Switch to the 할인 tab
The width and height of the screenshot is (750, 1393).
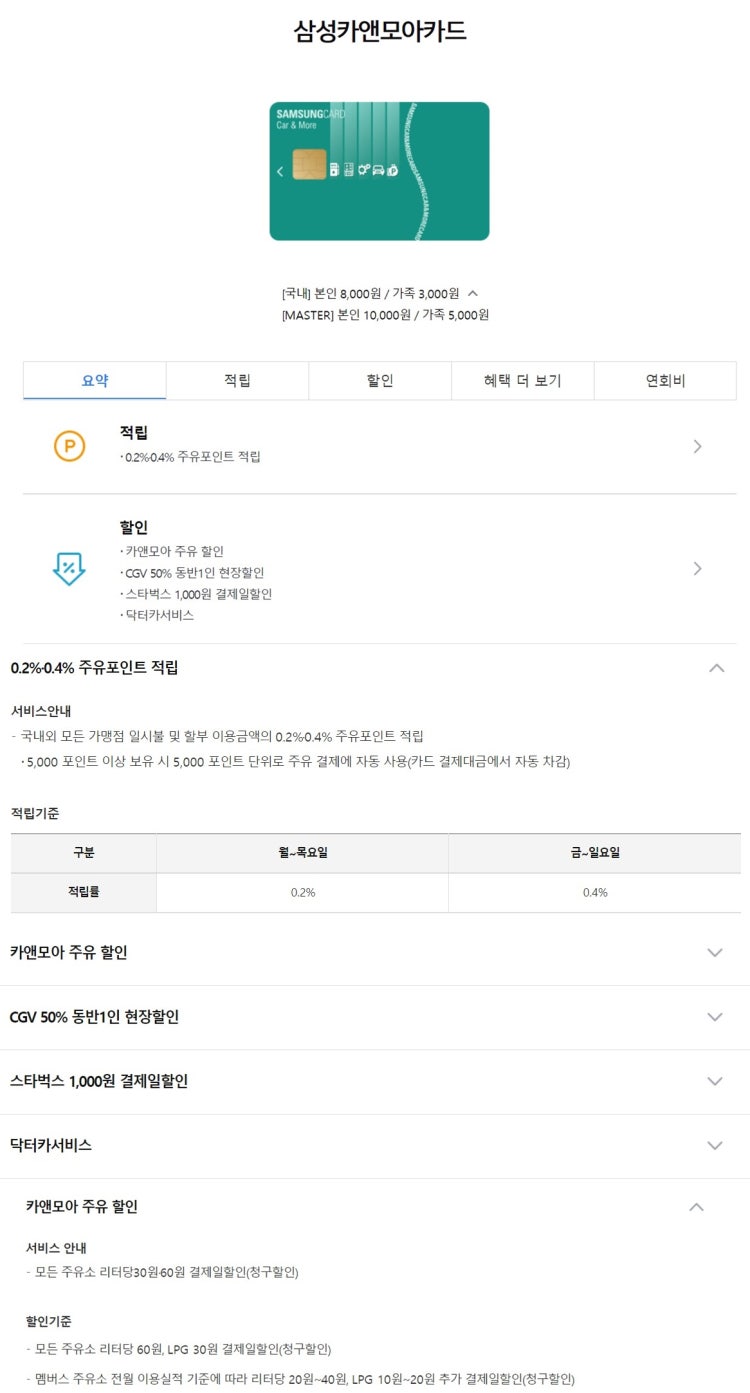click(x=380, y=380)
